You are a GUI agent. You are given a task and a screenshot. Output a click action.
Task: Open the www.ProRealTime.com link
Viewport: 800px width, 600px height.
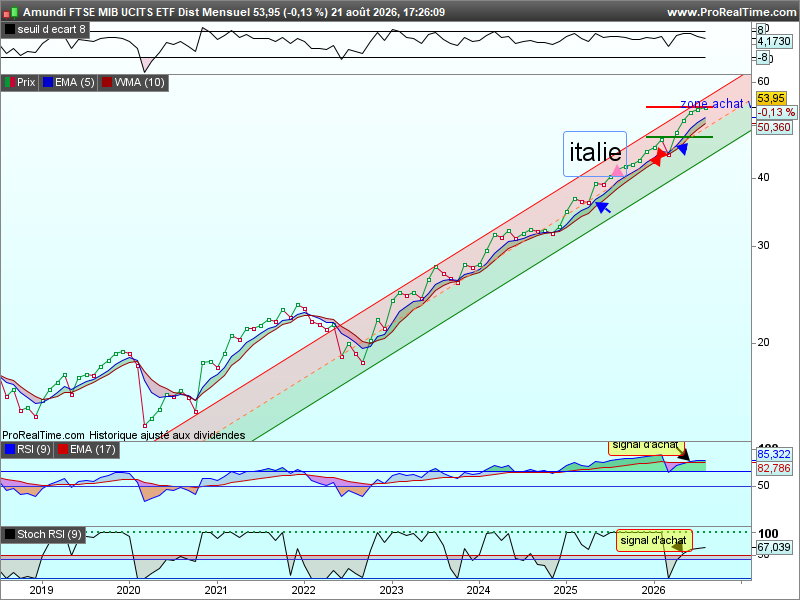click(x=732, y=12)
